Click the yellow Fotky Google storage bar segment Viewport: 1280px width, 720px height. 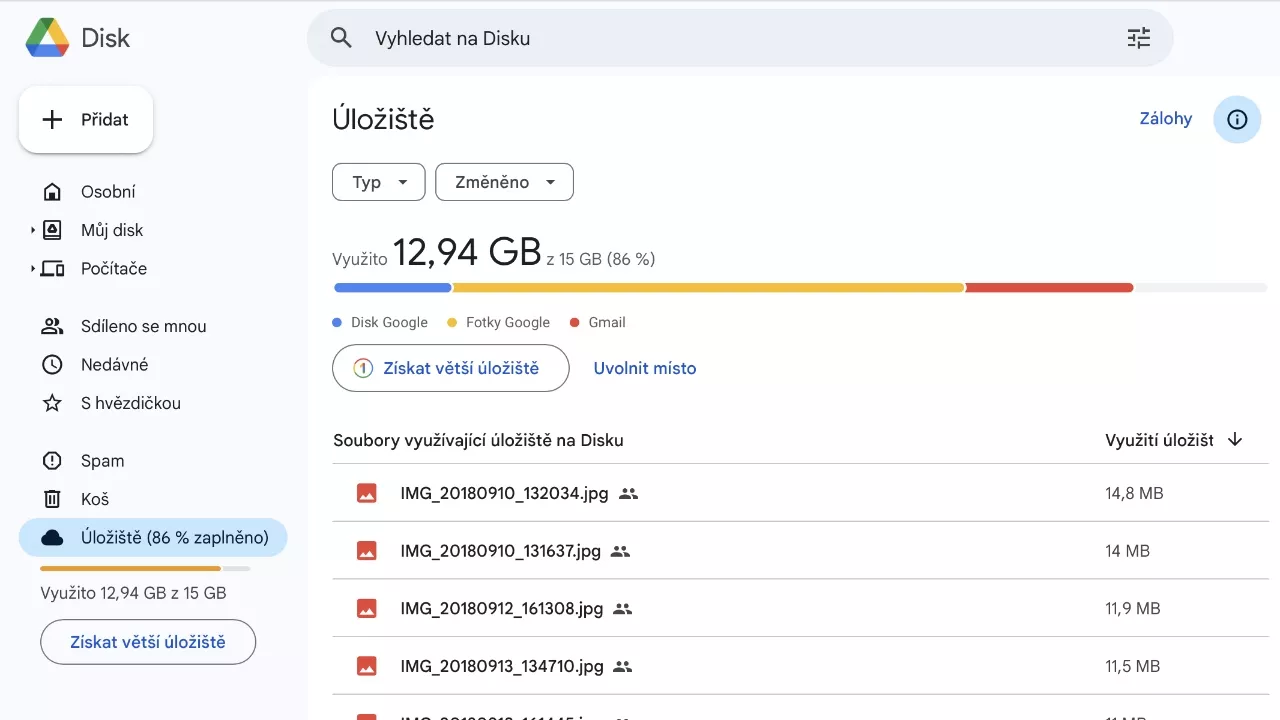pyautogui.click(x=708, y=288)
